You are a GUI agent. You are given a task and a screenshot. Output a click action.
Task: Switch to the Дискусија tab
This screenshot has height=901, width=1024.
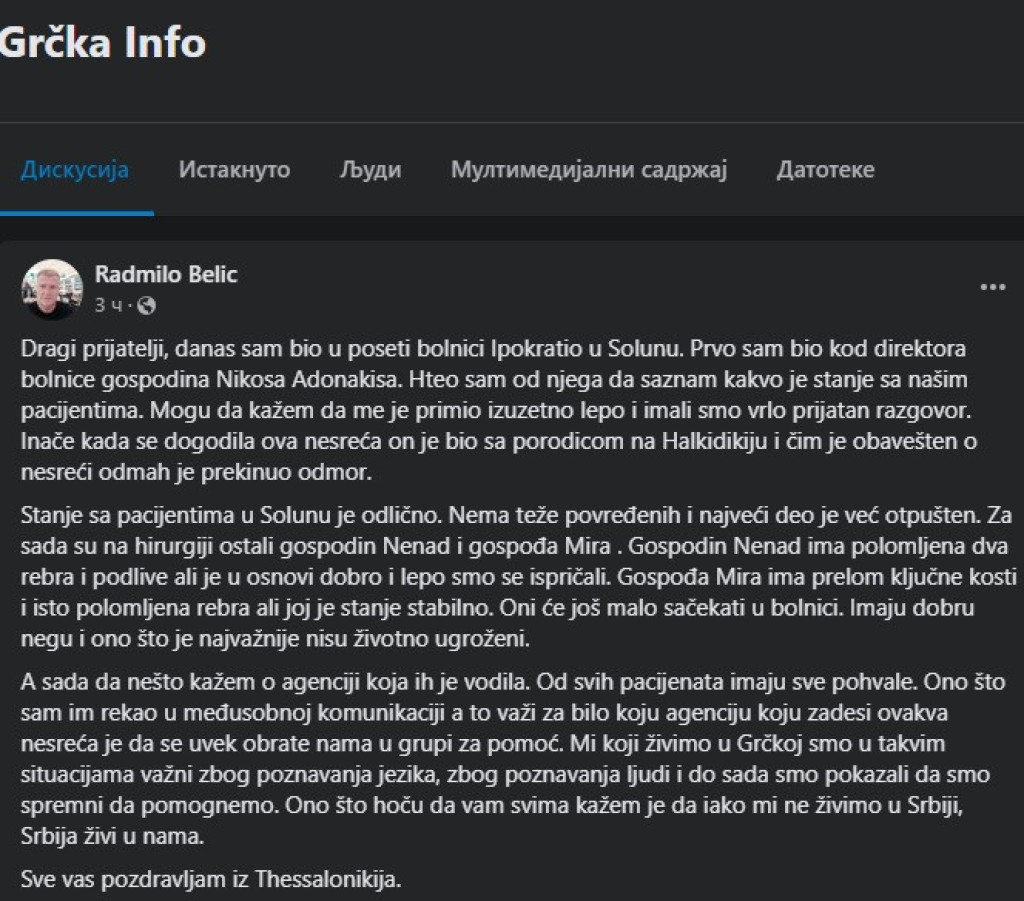(75, 170)
